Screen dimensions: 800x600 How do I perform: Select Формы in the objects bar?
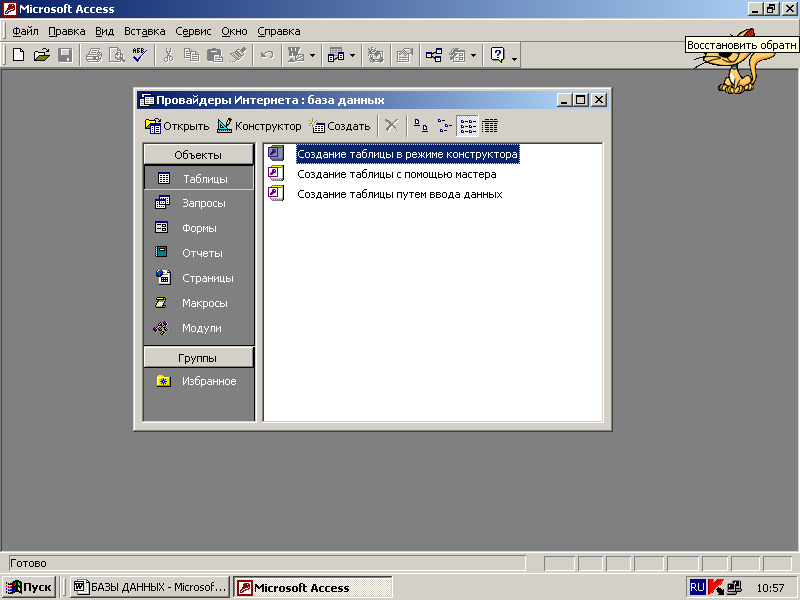tap(198, 228)
